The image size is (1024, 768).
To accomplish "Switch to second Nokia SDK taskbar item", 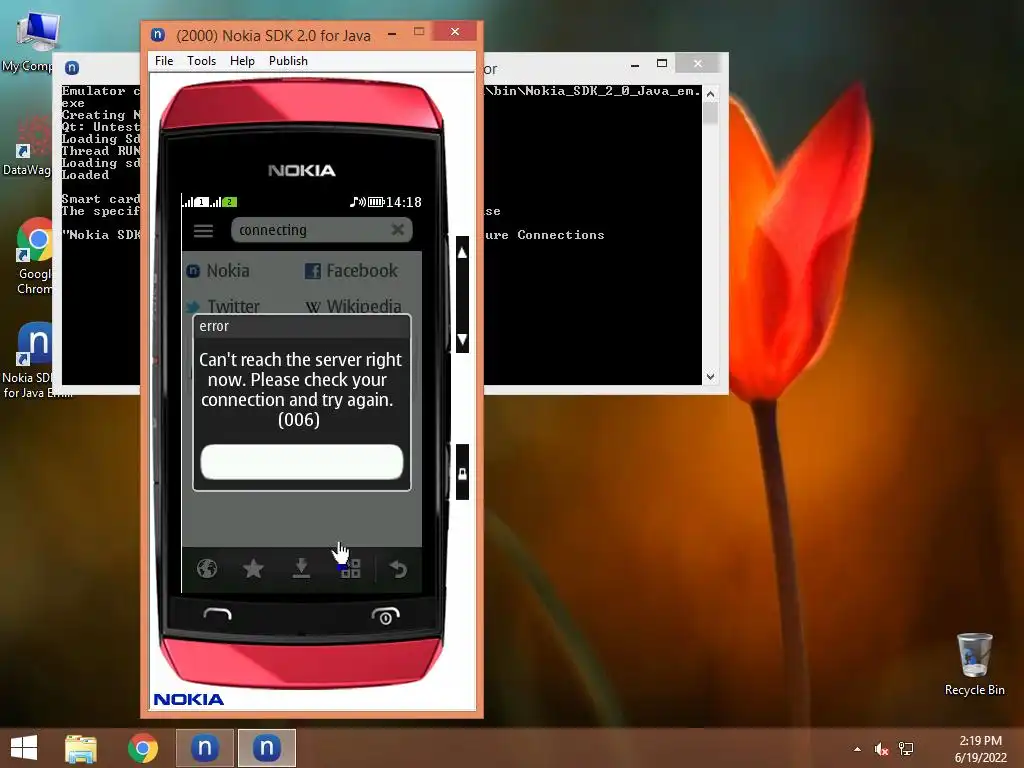I will pos(266,748).
